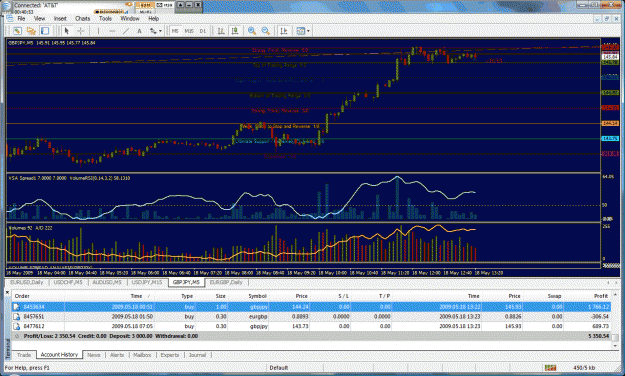This screenshot has width=625, height=376.
Task: Open the Help menu
Action: [x=153, y=18]
